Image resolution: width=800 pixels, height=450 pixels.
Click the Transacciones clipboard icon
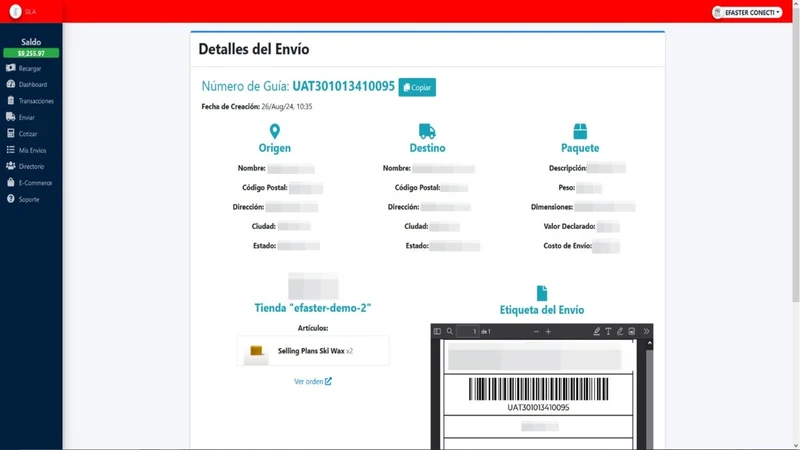(x=11, y=101)
